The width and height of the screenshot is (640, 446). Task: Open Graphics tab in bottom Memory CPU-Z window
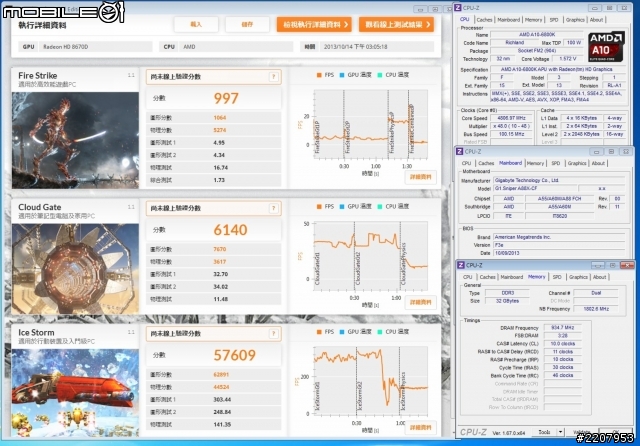578,277
